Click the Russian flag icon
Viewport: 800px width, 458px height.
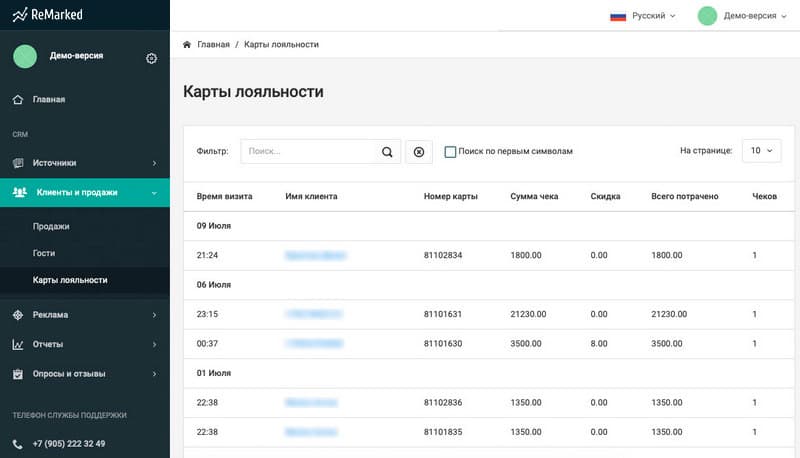point(618,16)
